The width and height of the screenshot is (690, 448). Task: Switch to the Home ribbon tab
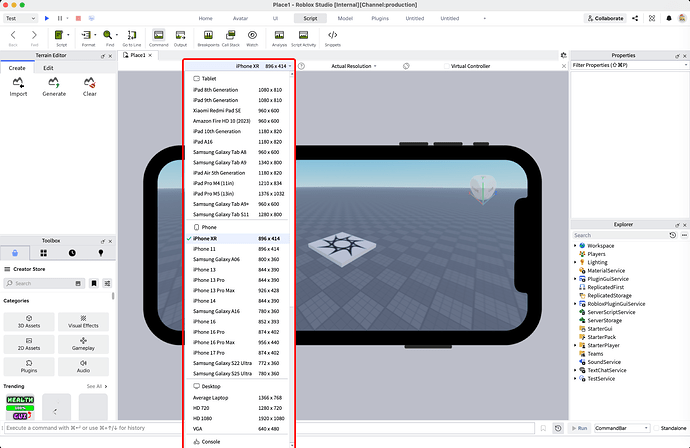click(x=206, y=18)
